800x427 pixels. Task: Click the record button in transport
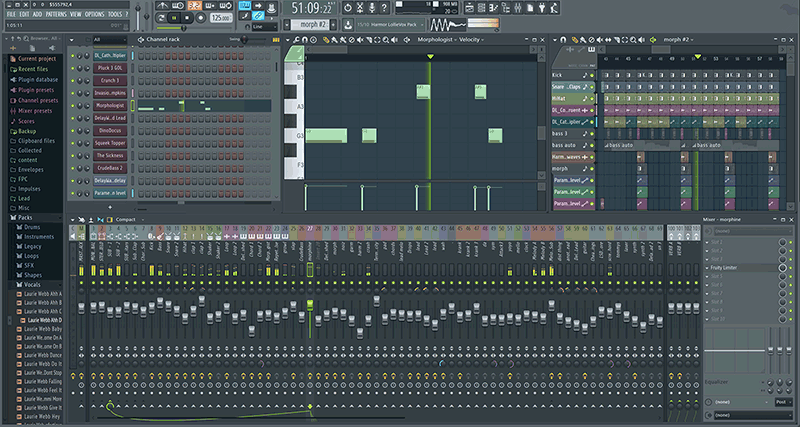pos(200,18)
